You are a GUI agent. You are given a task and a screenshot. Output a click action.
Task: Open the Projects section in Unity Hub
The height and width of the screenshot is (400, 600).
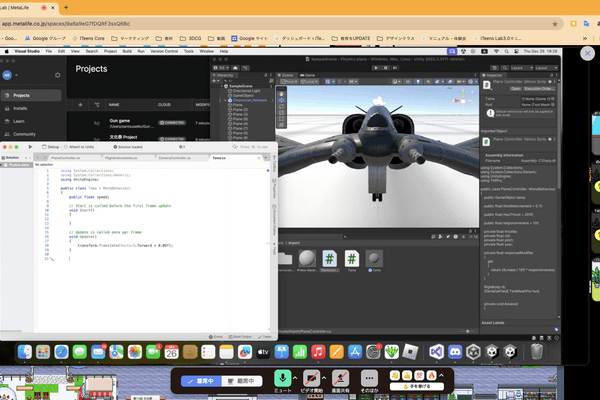[x=31, y=95]
